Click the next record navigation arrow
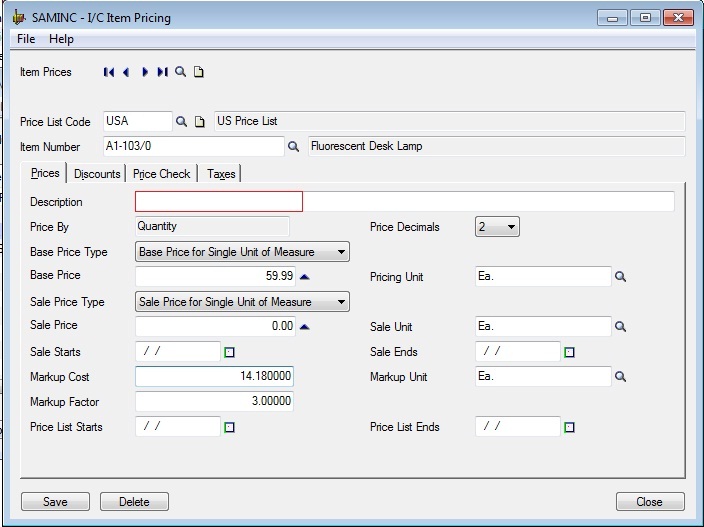The width and height of the screenshot is (704, 527). click(x=145, y=72)
